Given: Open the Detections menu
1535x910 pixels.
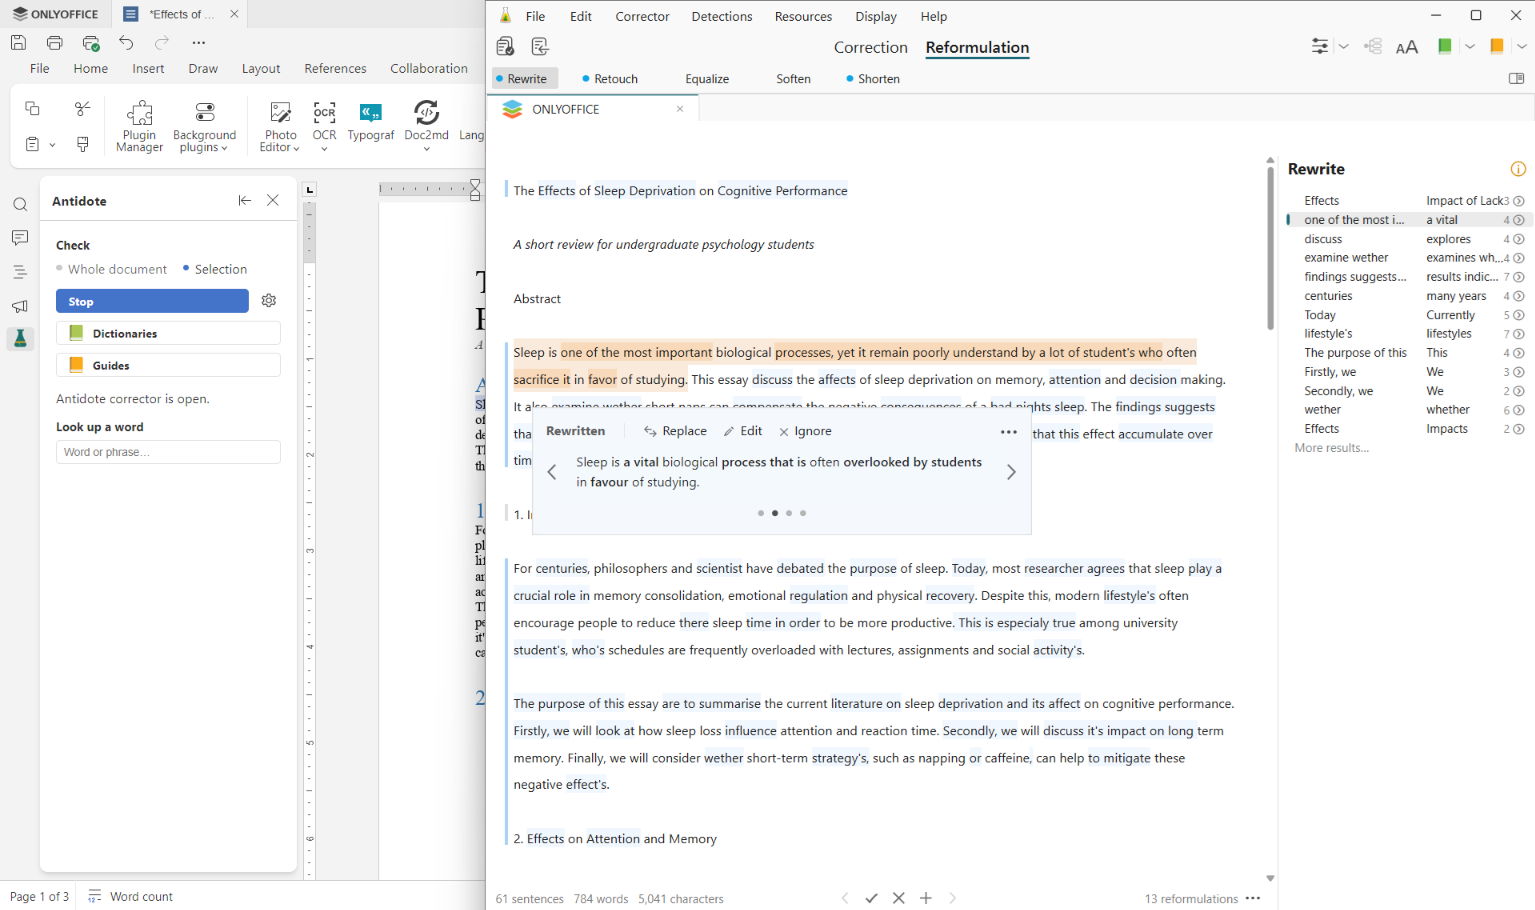Looking at the screenshot, I should [722, 16].
